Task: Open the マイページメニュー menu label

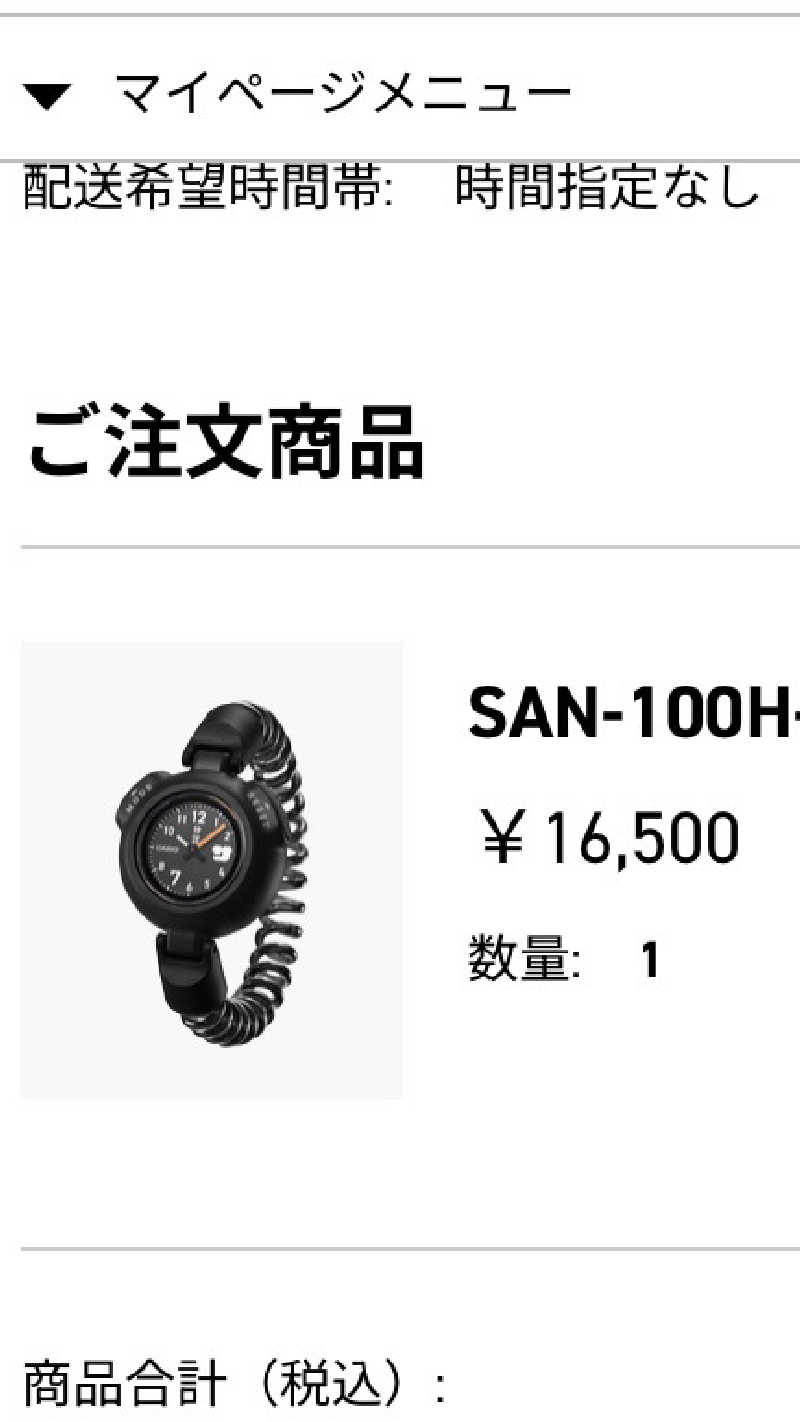Action: [x=342, y=96]
